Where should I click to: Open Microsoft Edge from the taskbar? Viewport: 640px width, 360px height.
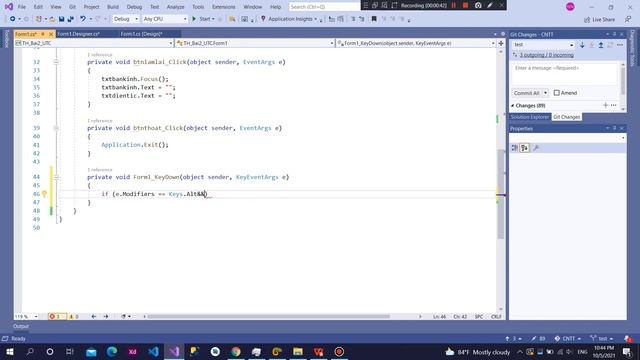(x=112, y=351)
